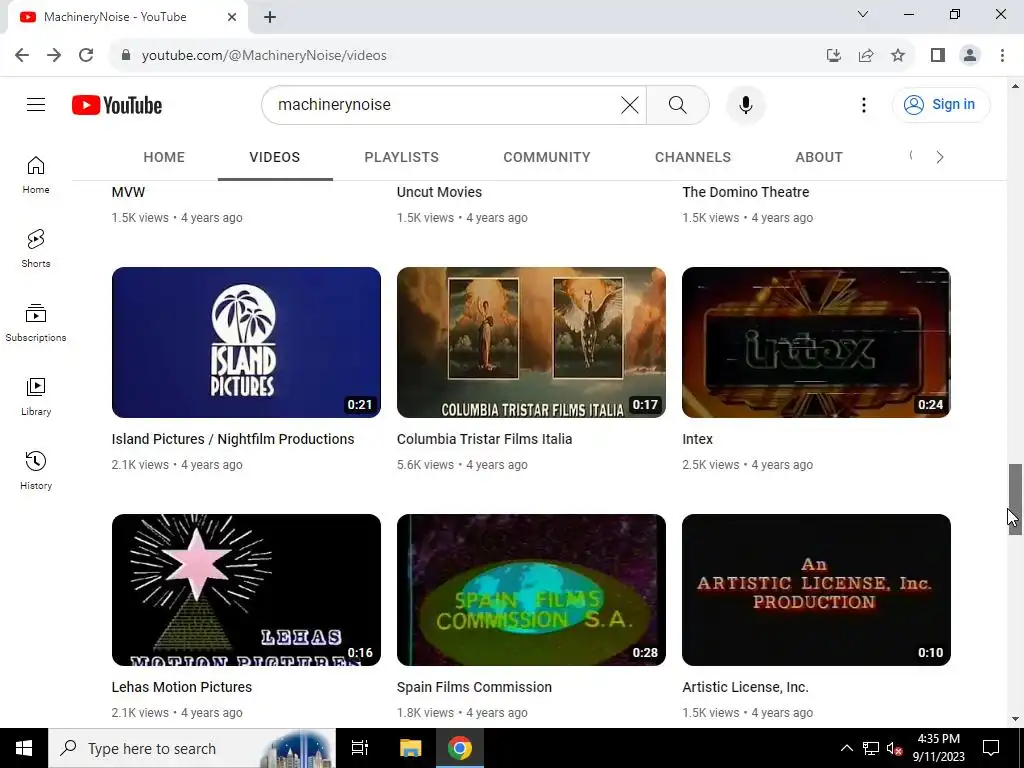Start voice search with microphone
This screenshot has height=768, width=1024.
(745, 104)
